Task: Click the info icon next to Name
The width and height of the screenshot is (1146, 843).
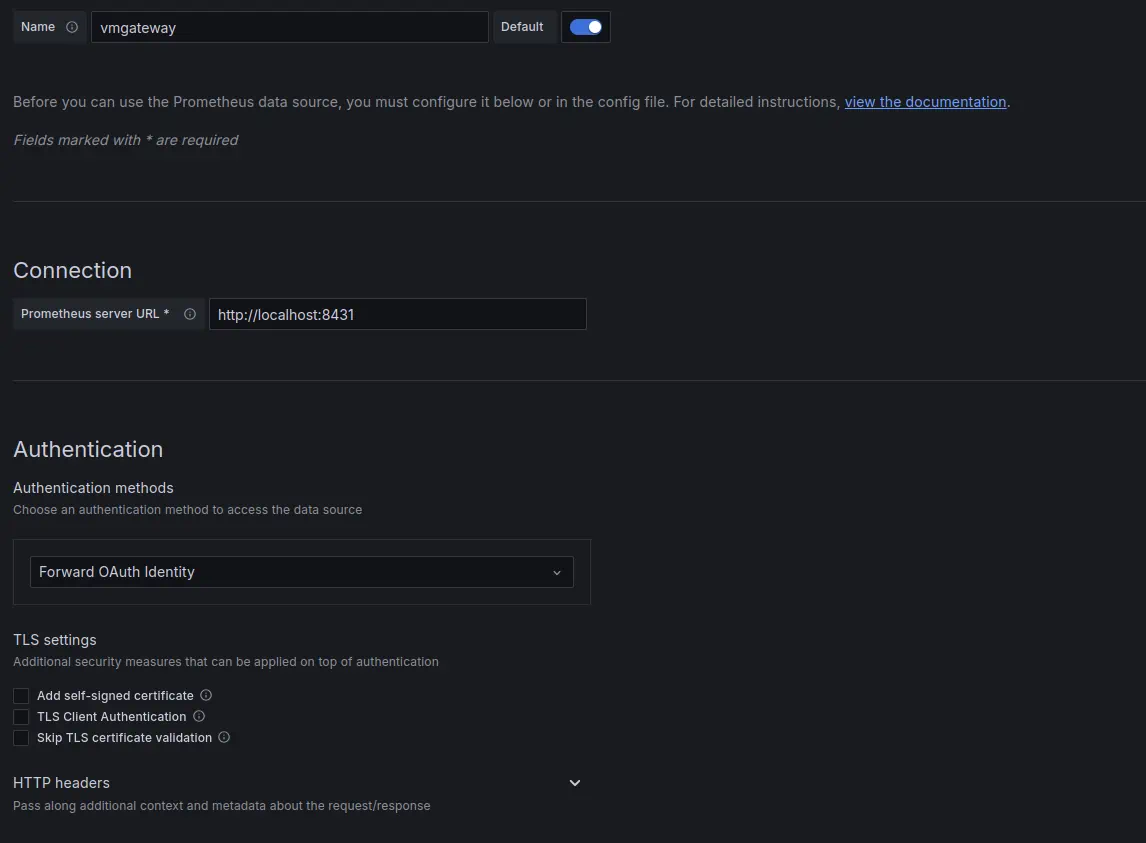Action: 72,27
